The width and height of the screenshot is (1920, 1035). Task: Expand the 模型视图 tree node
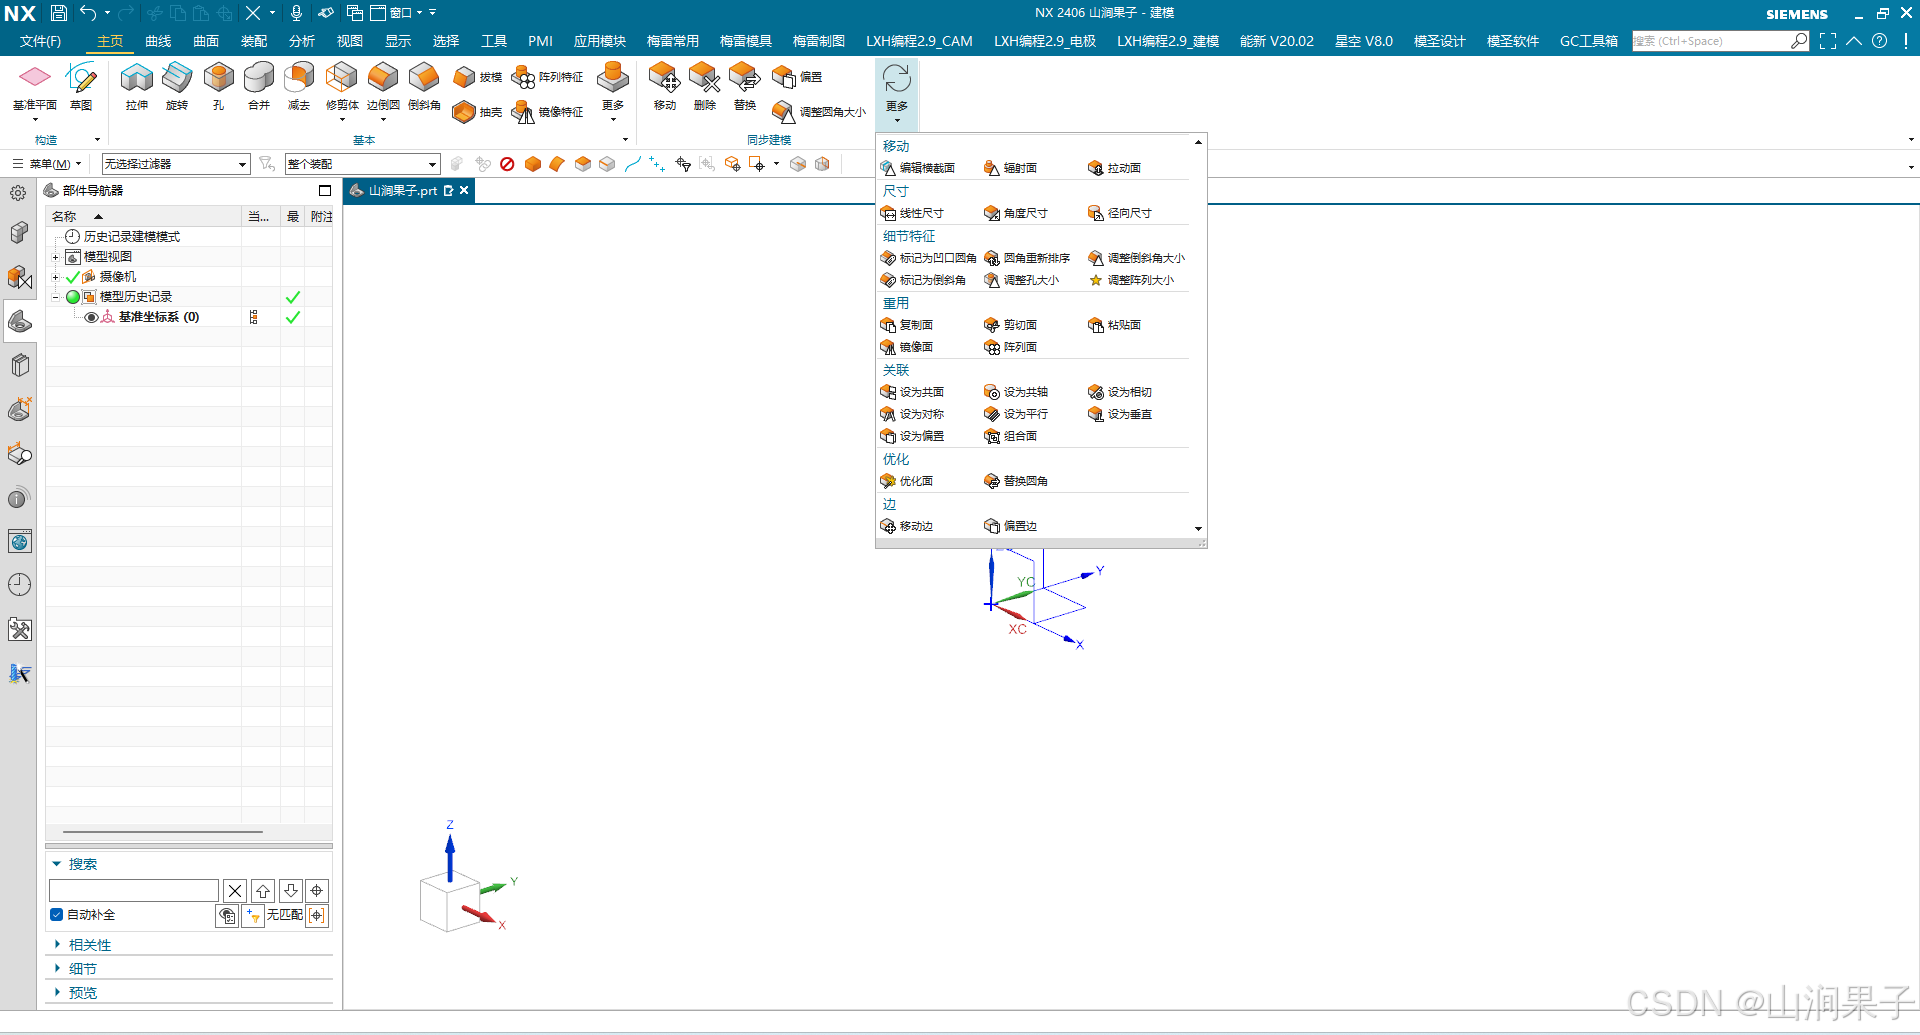tap(56, 257)
